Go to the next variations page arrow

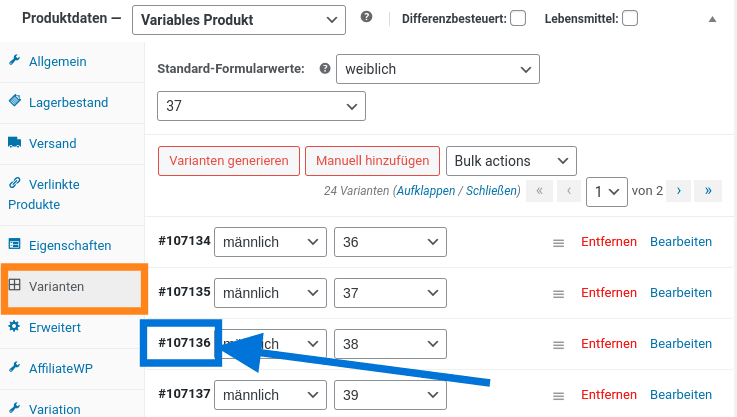[x=679, y=190]
